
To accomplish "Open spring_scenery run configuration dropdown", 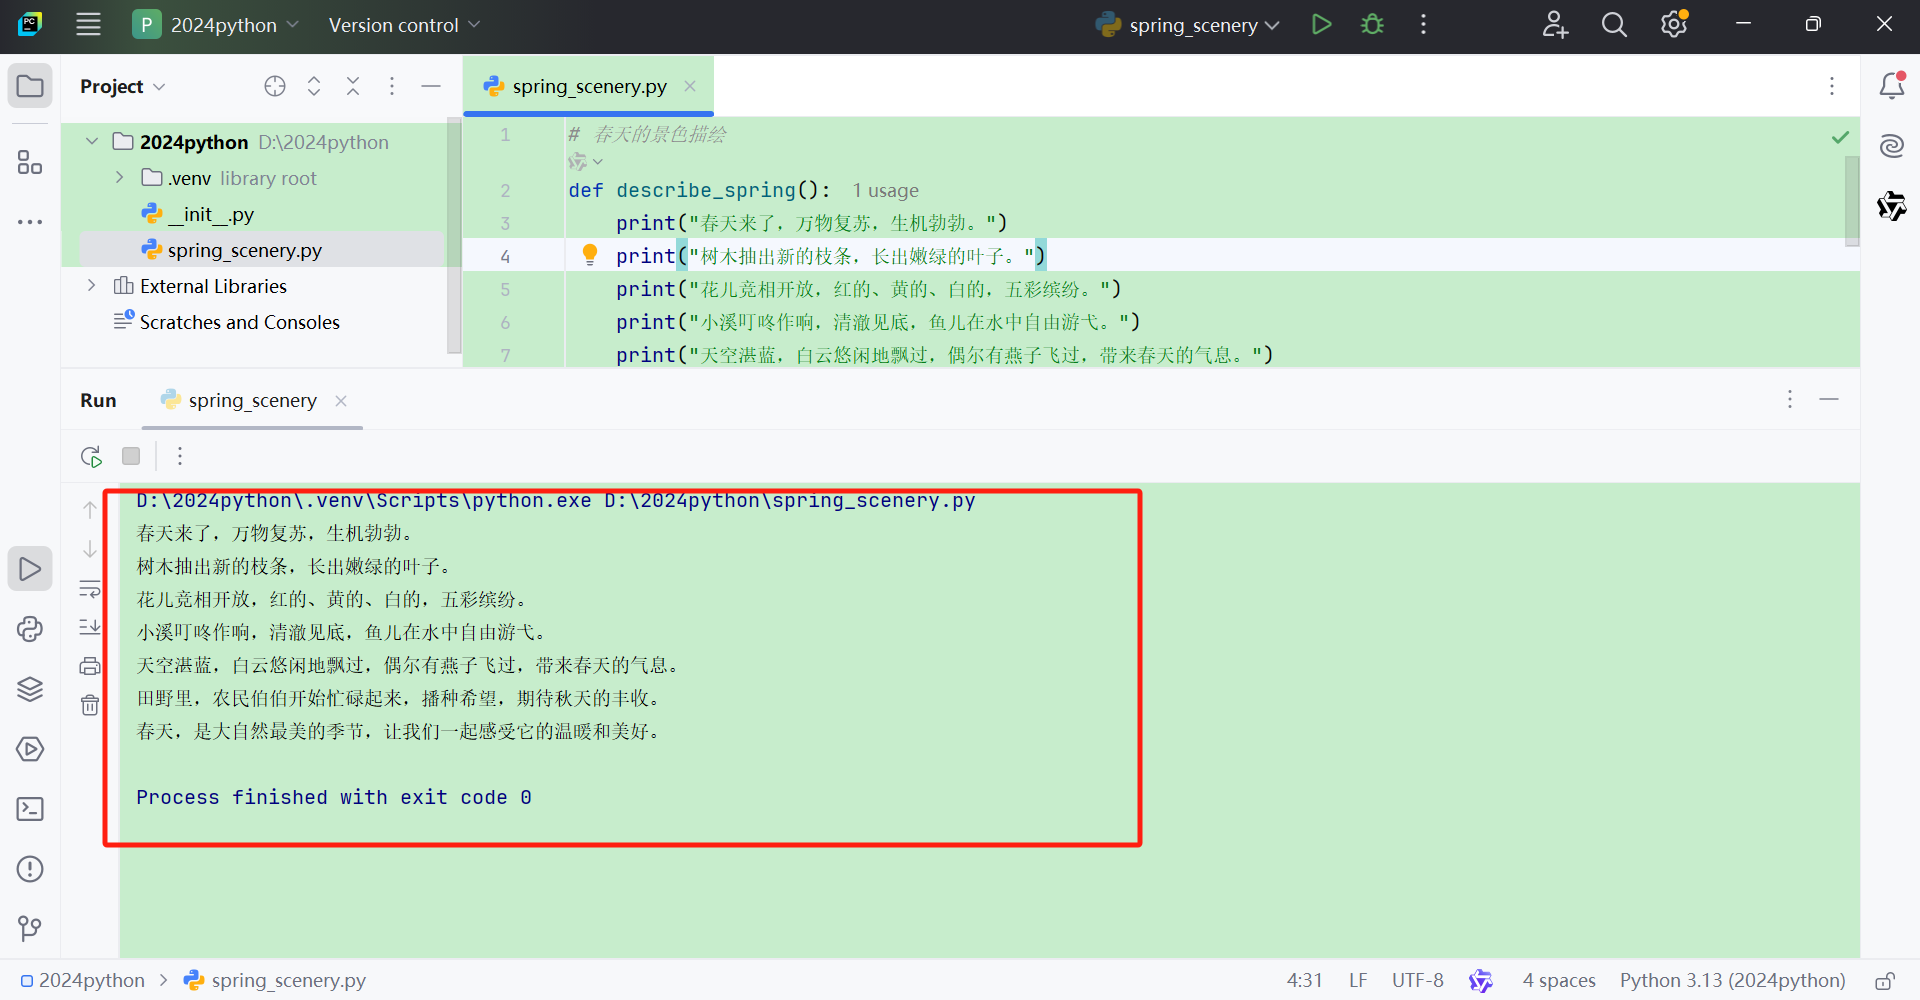I will coord(1187,25).
